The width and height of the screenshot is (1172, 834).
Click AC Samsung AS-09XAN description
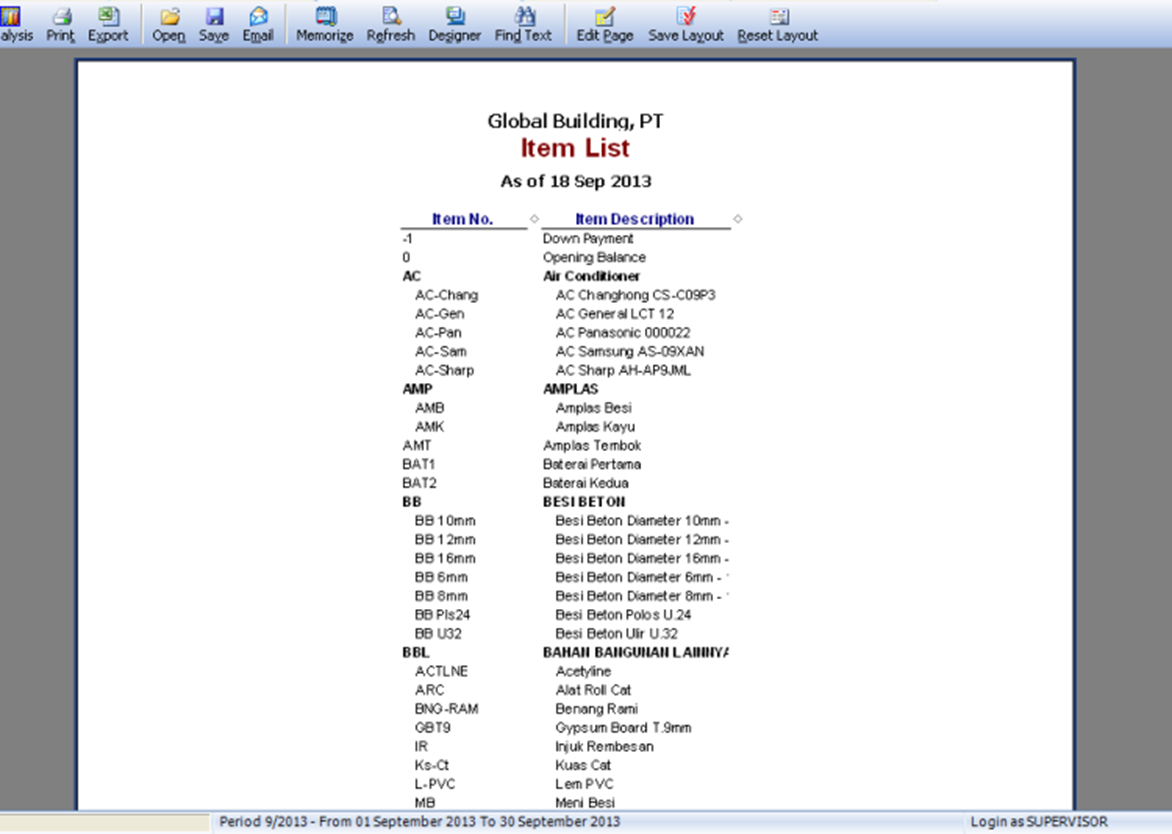pyautogui.click(x=629, y=351)
